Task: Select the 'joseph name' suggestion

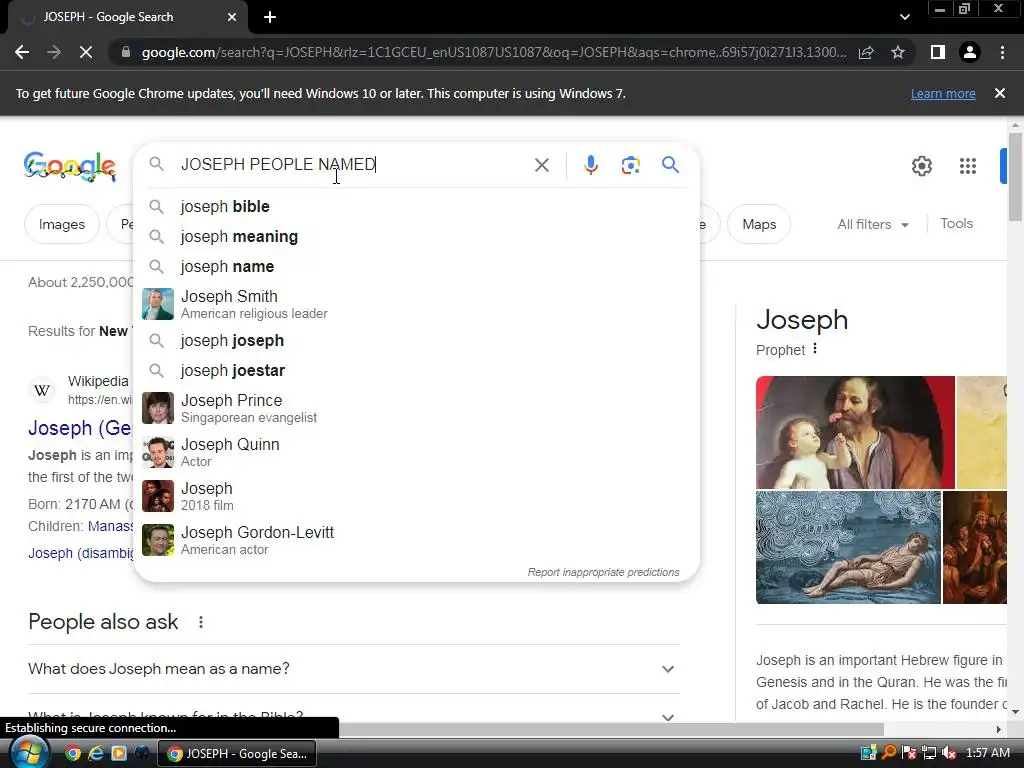Action: click(x=417, y=266)
